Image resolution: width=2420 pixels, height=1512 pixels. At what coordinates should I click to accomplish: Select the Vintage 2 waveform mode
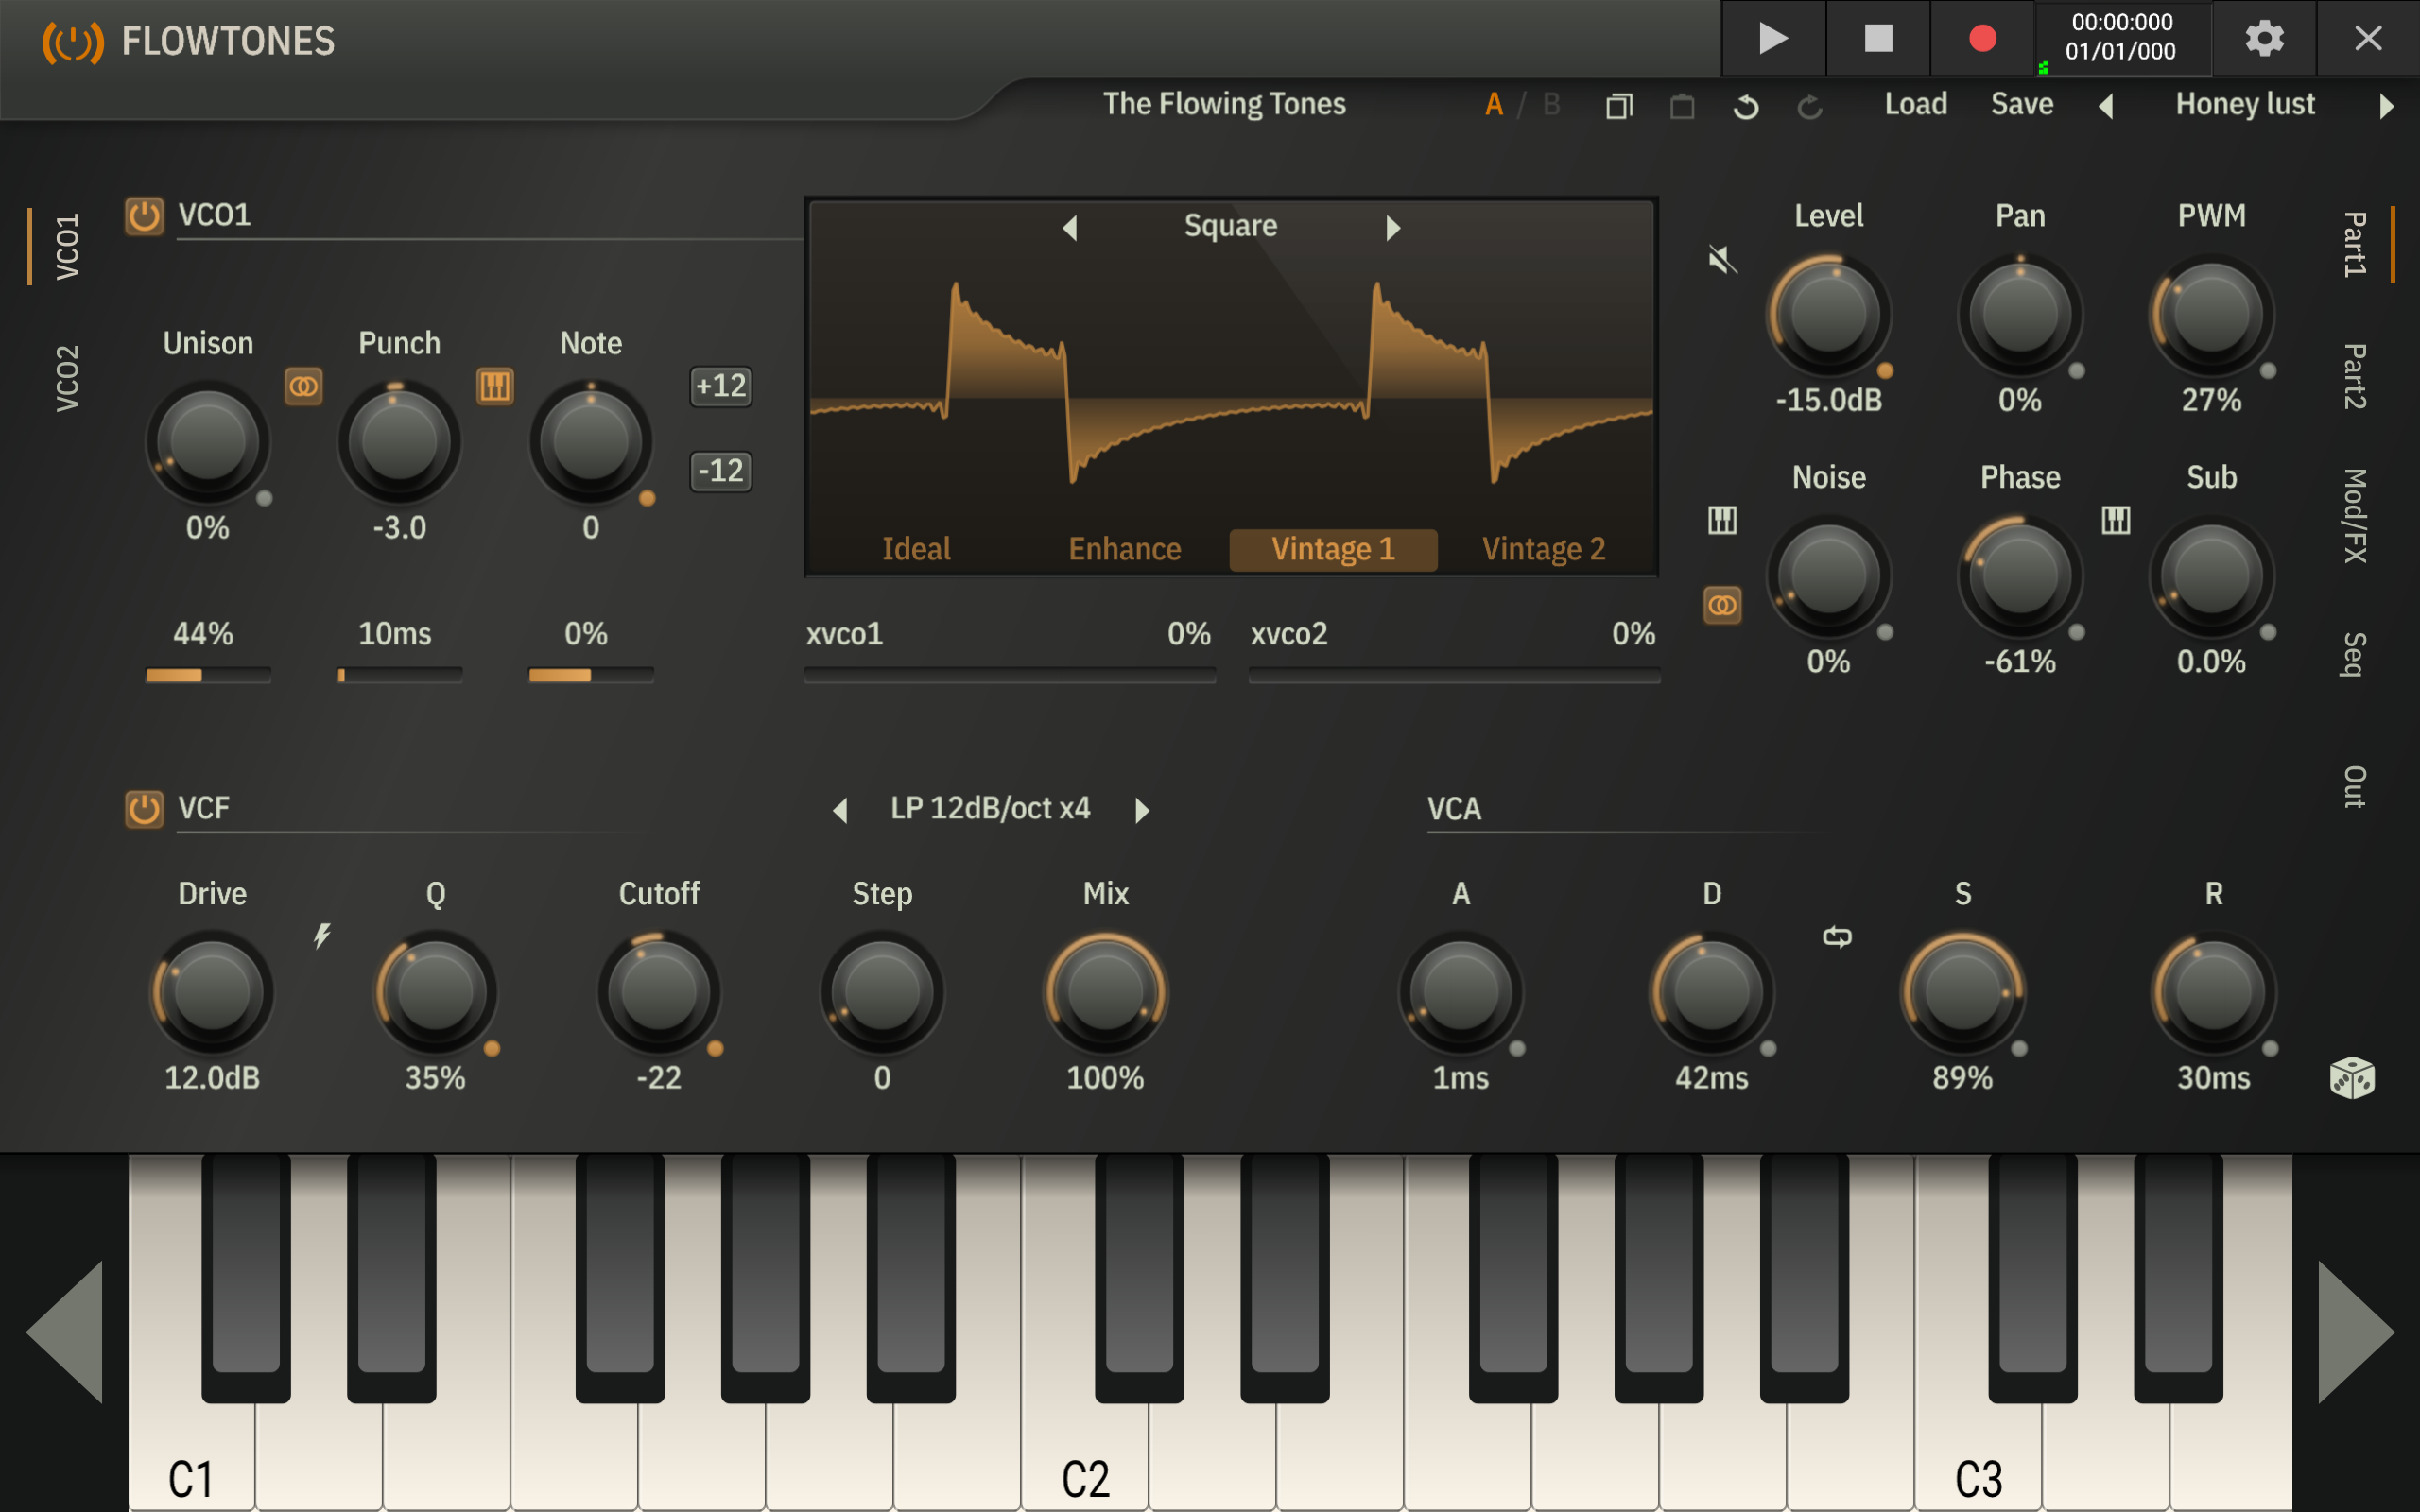[1543, 549]
